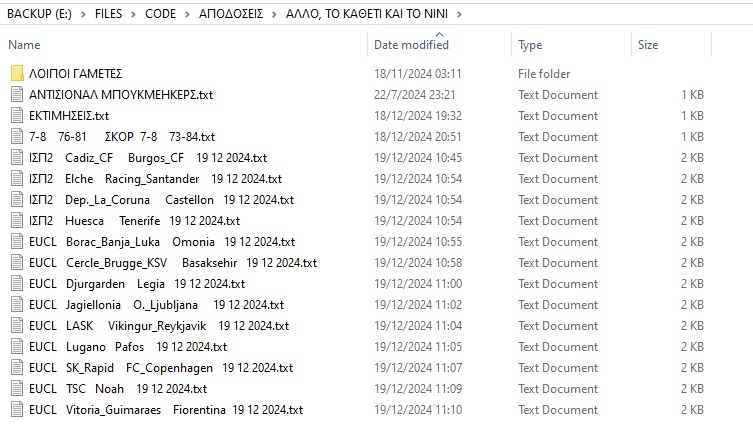Screen dimensions: 753x431
Task: Select the Lugano Pafos file icon
Action: [x=16, y=347]
